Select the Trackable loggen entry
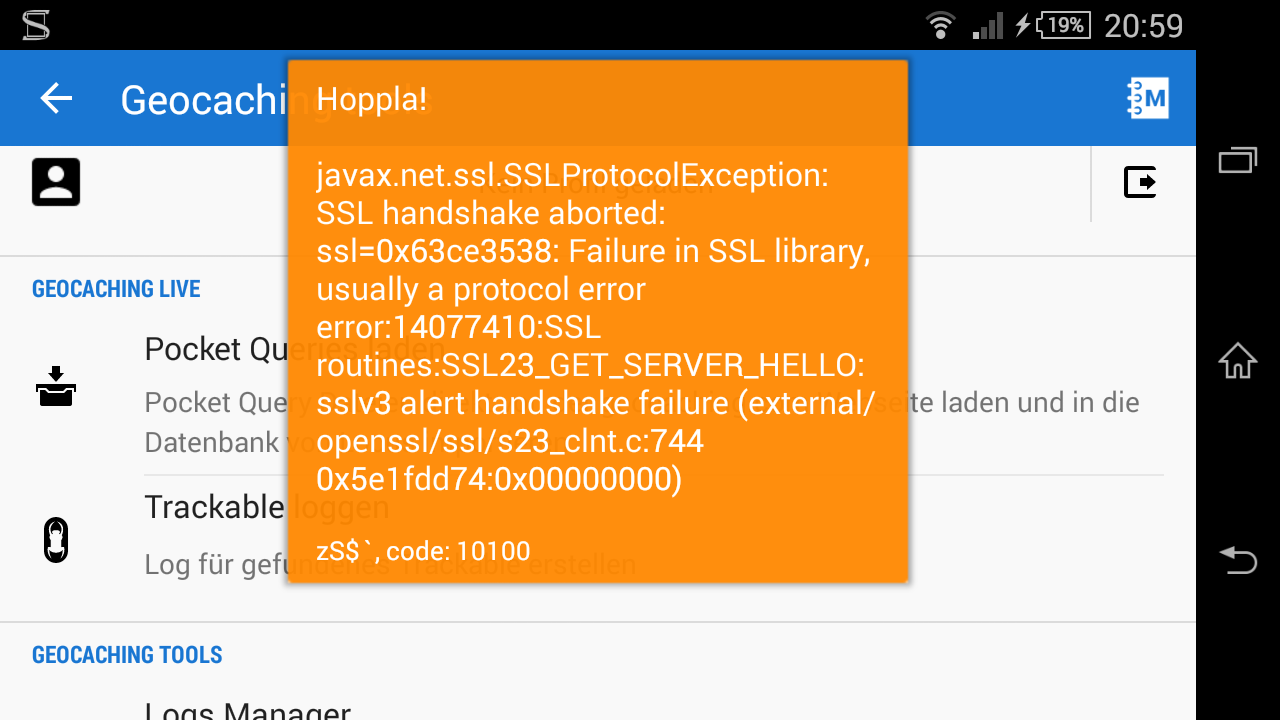Viewport: 1280px width, 720px height. pos(215,508)
